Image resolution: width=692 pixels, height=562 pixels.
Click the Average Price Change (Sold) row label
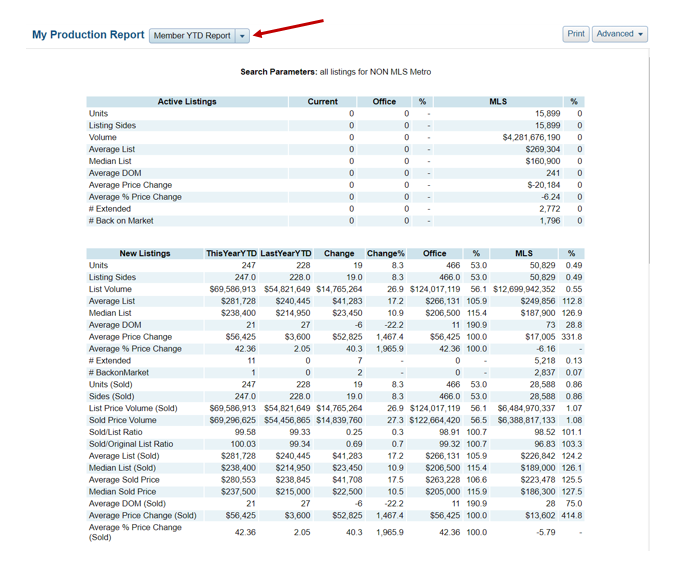(142, 516)
